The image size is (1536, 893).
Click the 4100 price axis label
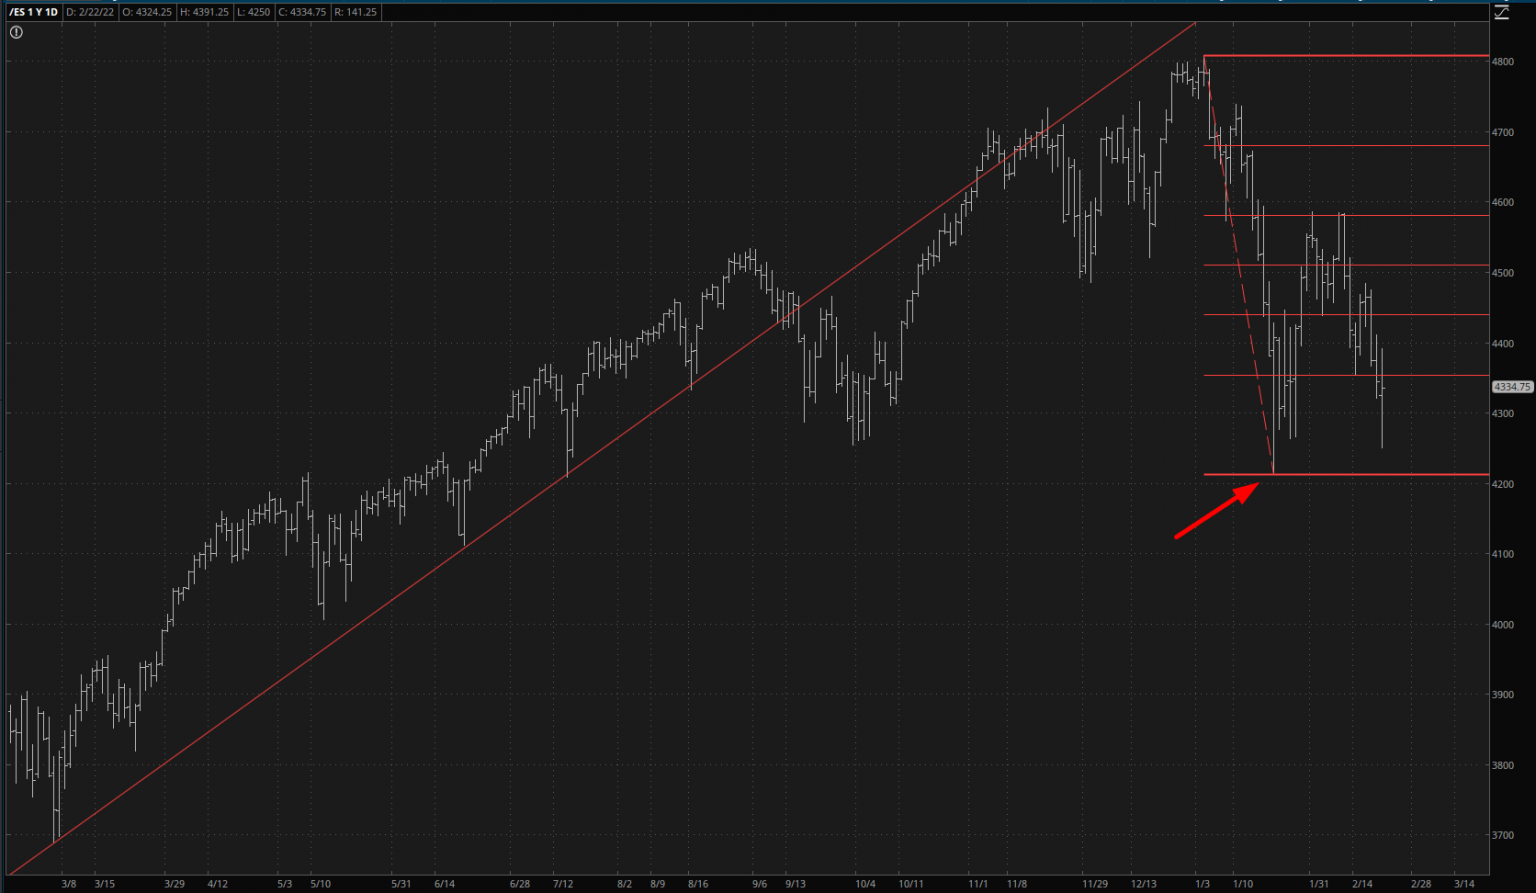tap(1503, 554)
